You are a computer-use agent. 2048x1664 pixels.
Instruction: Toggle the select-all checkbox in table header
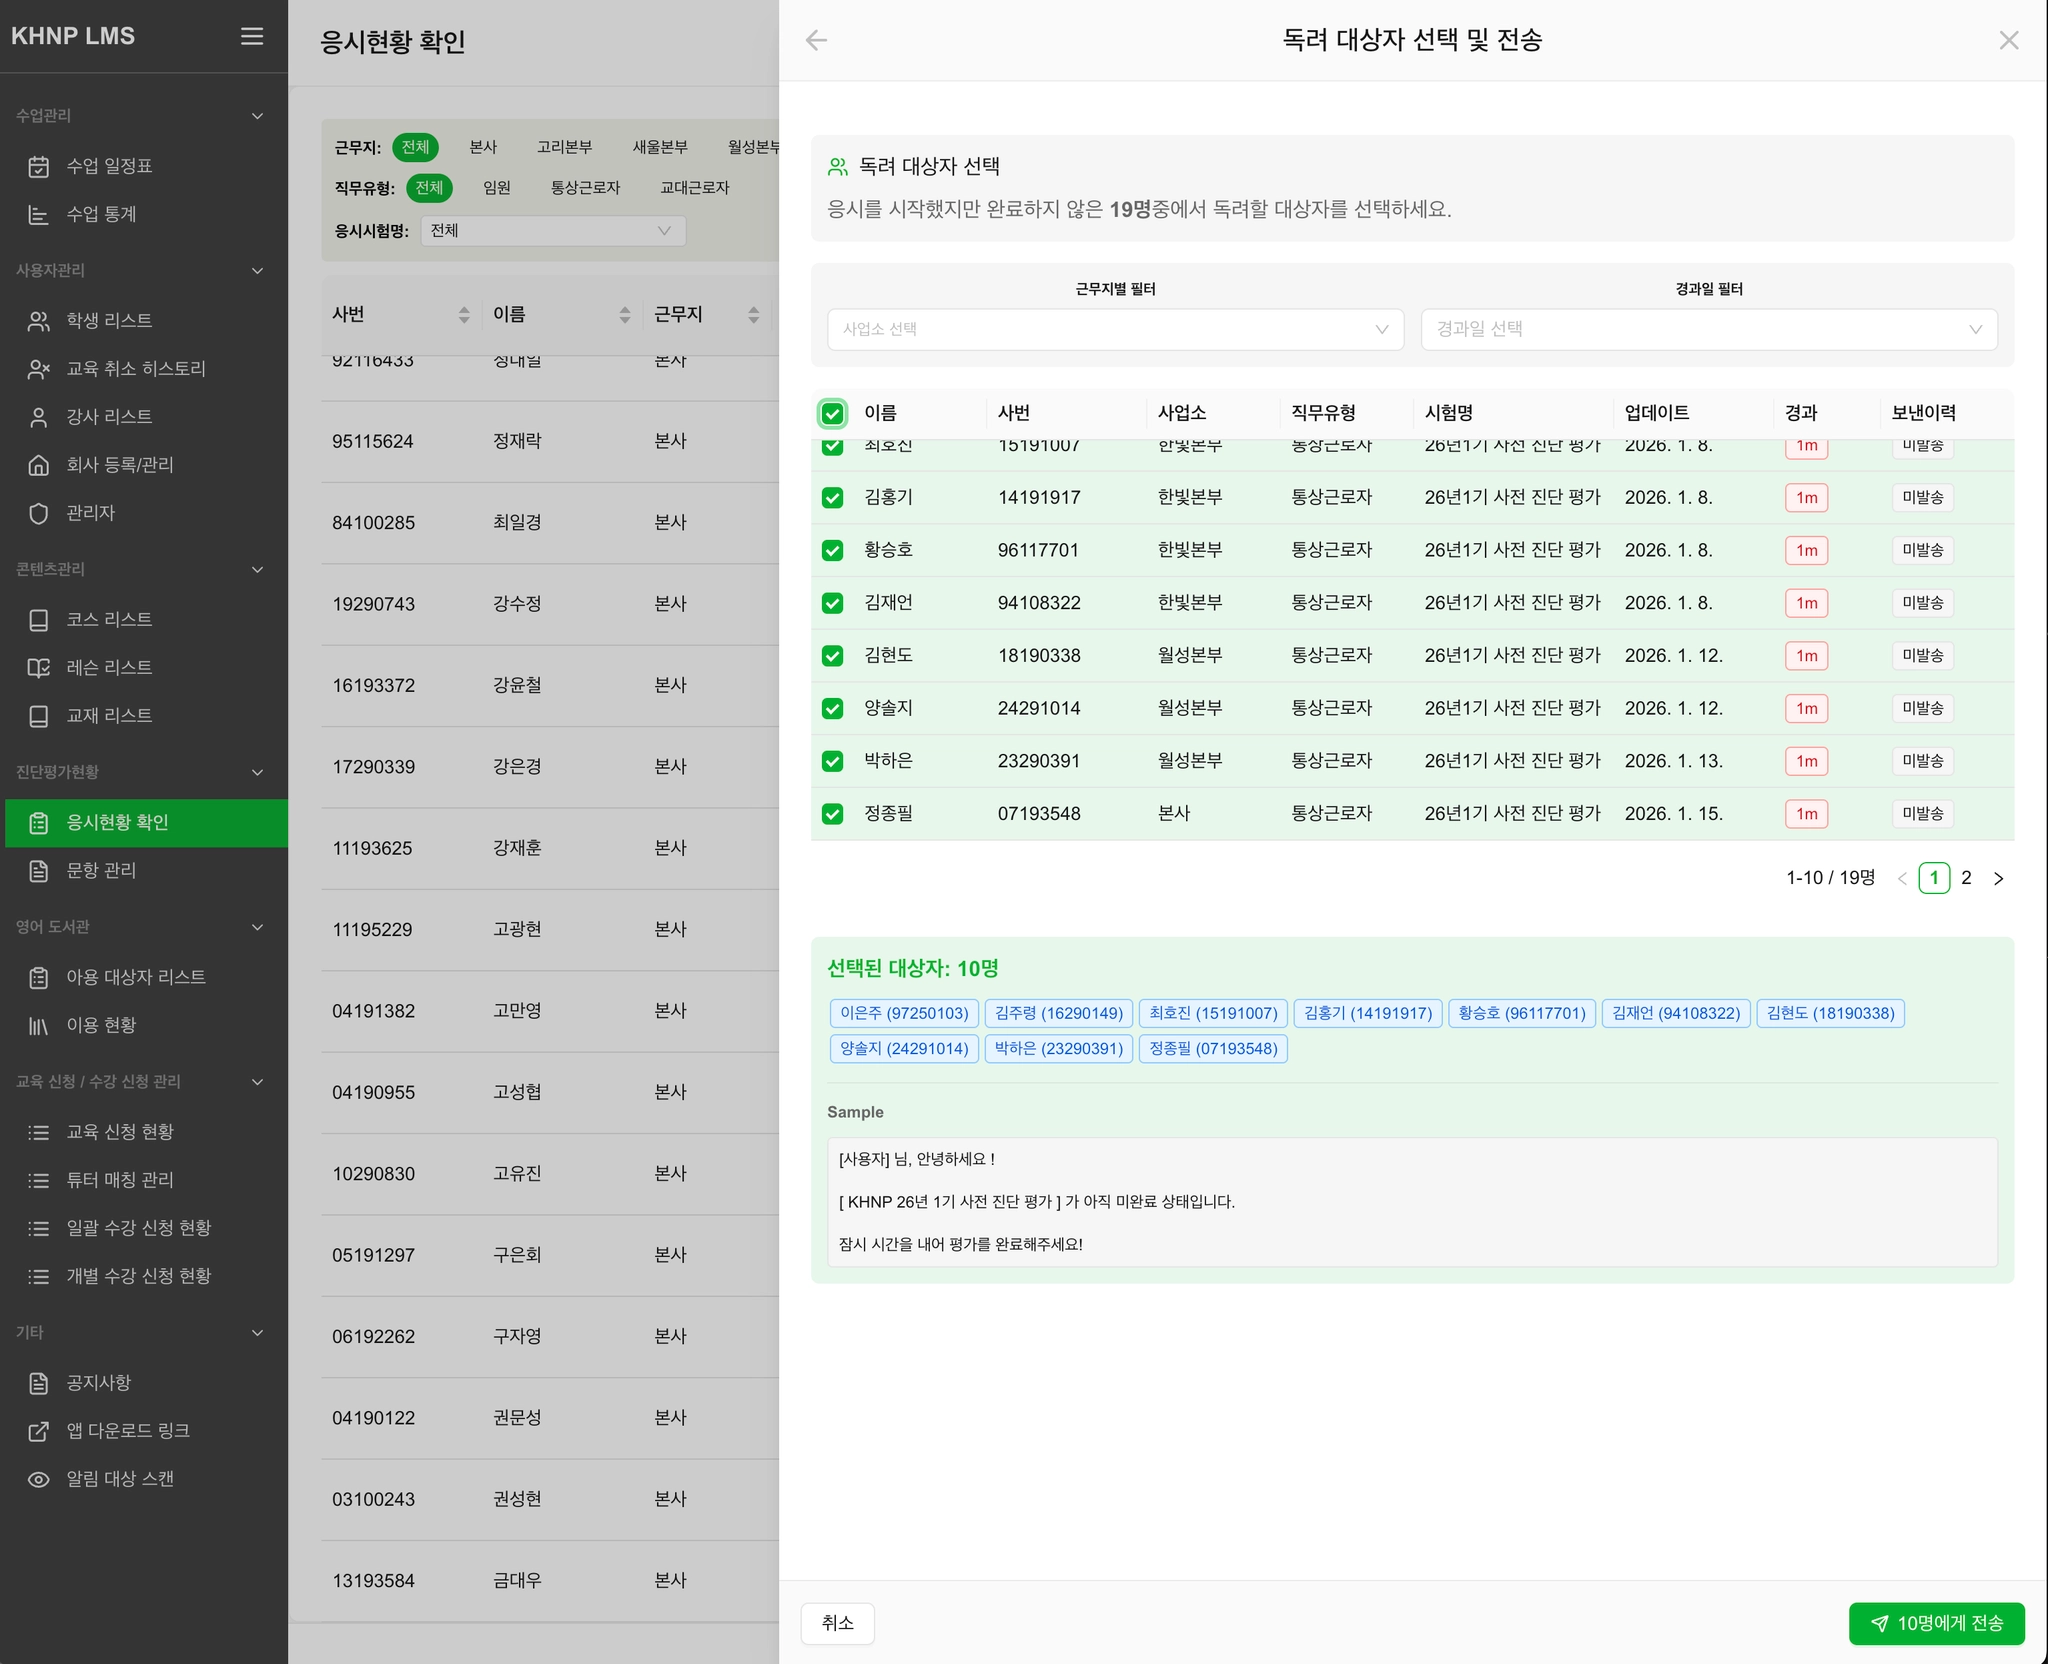832,413
